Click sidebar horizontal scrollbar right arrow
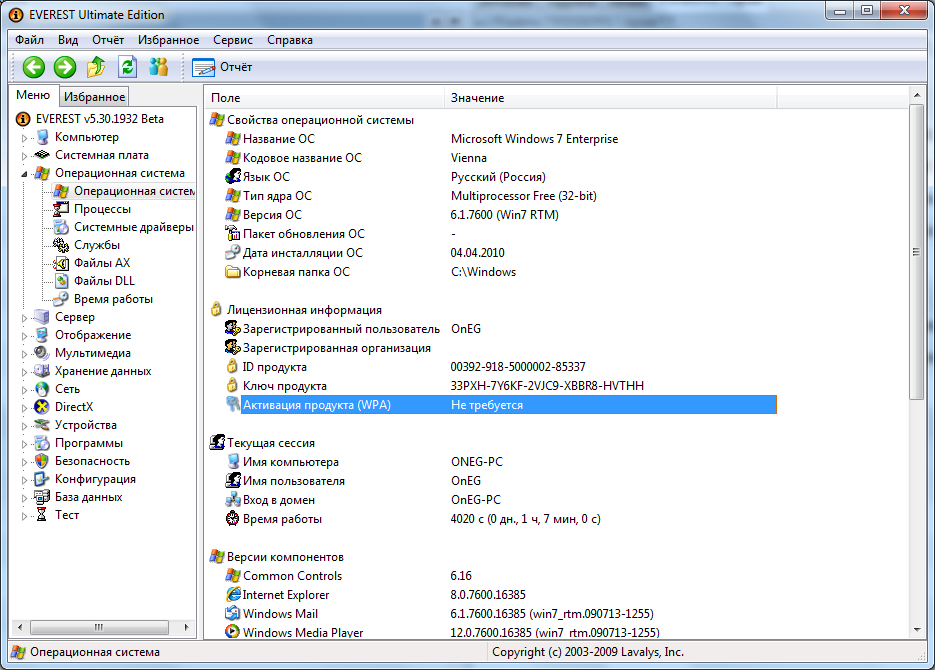This screenshot has height=670, width=935. tap(187, 627)
